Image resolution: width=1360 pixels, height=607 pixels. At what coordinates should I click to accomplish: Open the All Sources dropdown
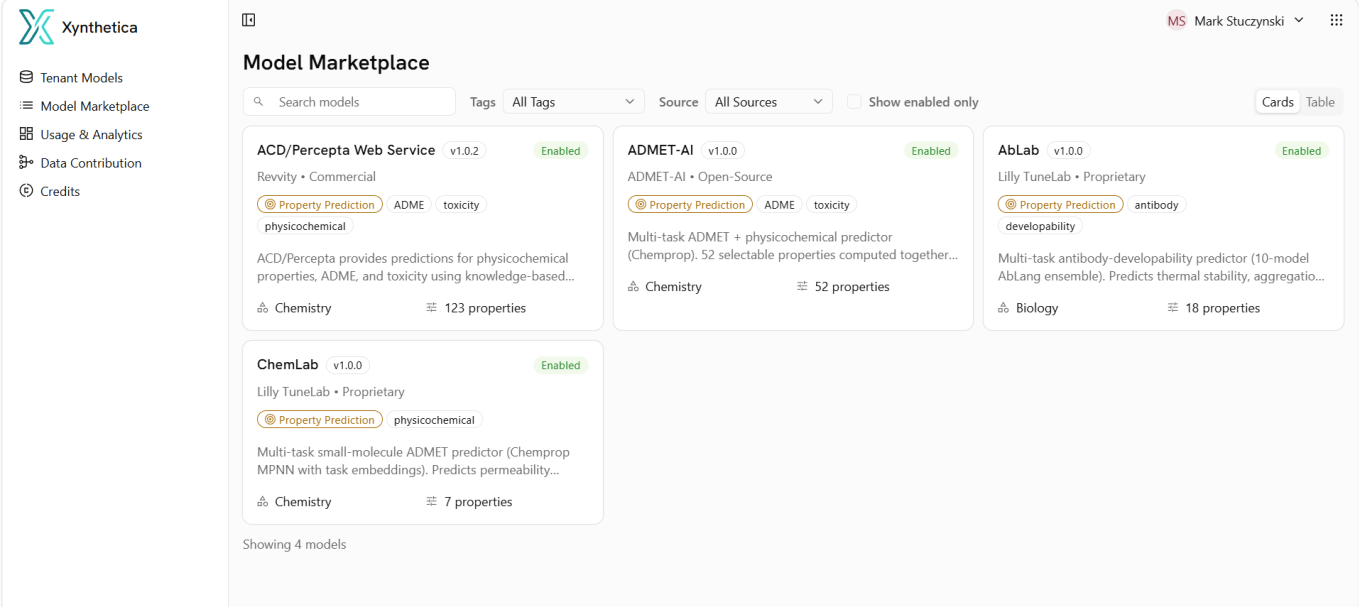(769, 102)
